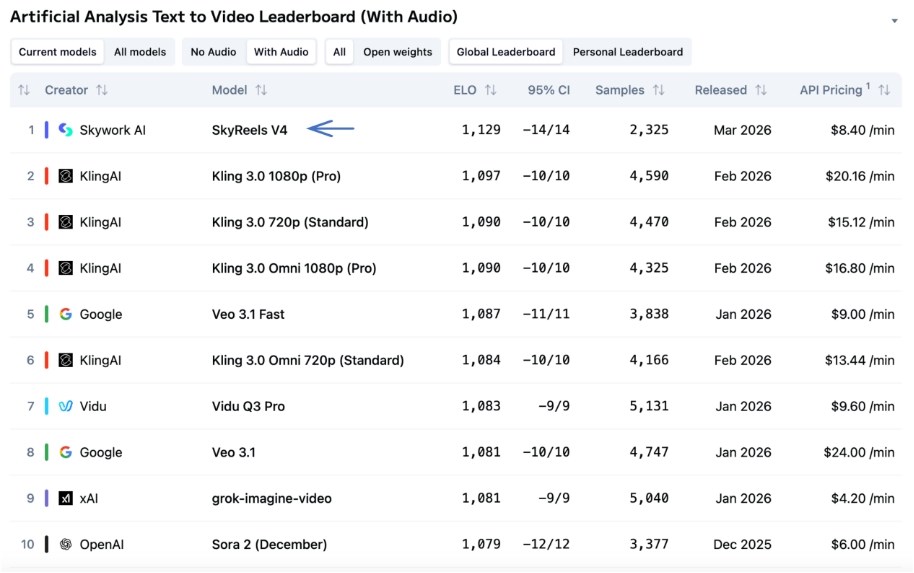Click the Skywork AI logo icon

click(66, 130)
